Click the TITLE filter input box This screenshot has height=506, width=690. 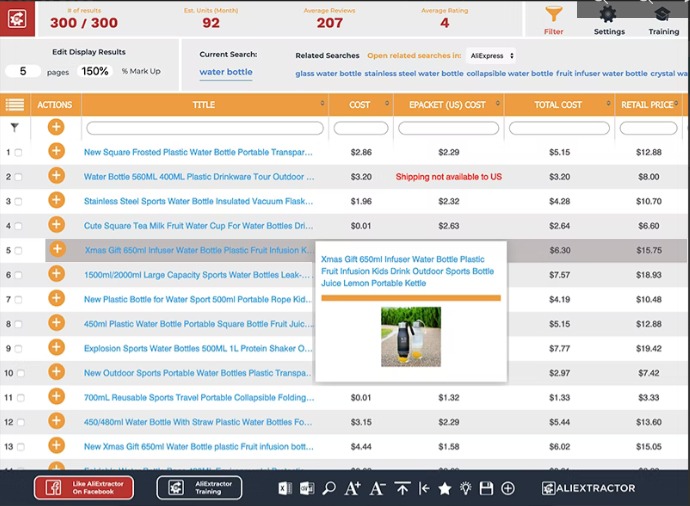pos(205,128)
